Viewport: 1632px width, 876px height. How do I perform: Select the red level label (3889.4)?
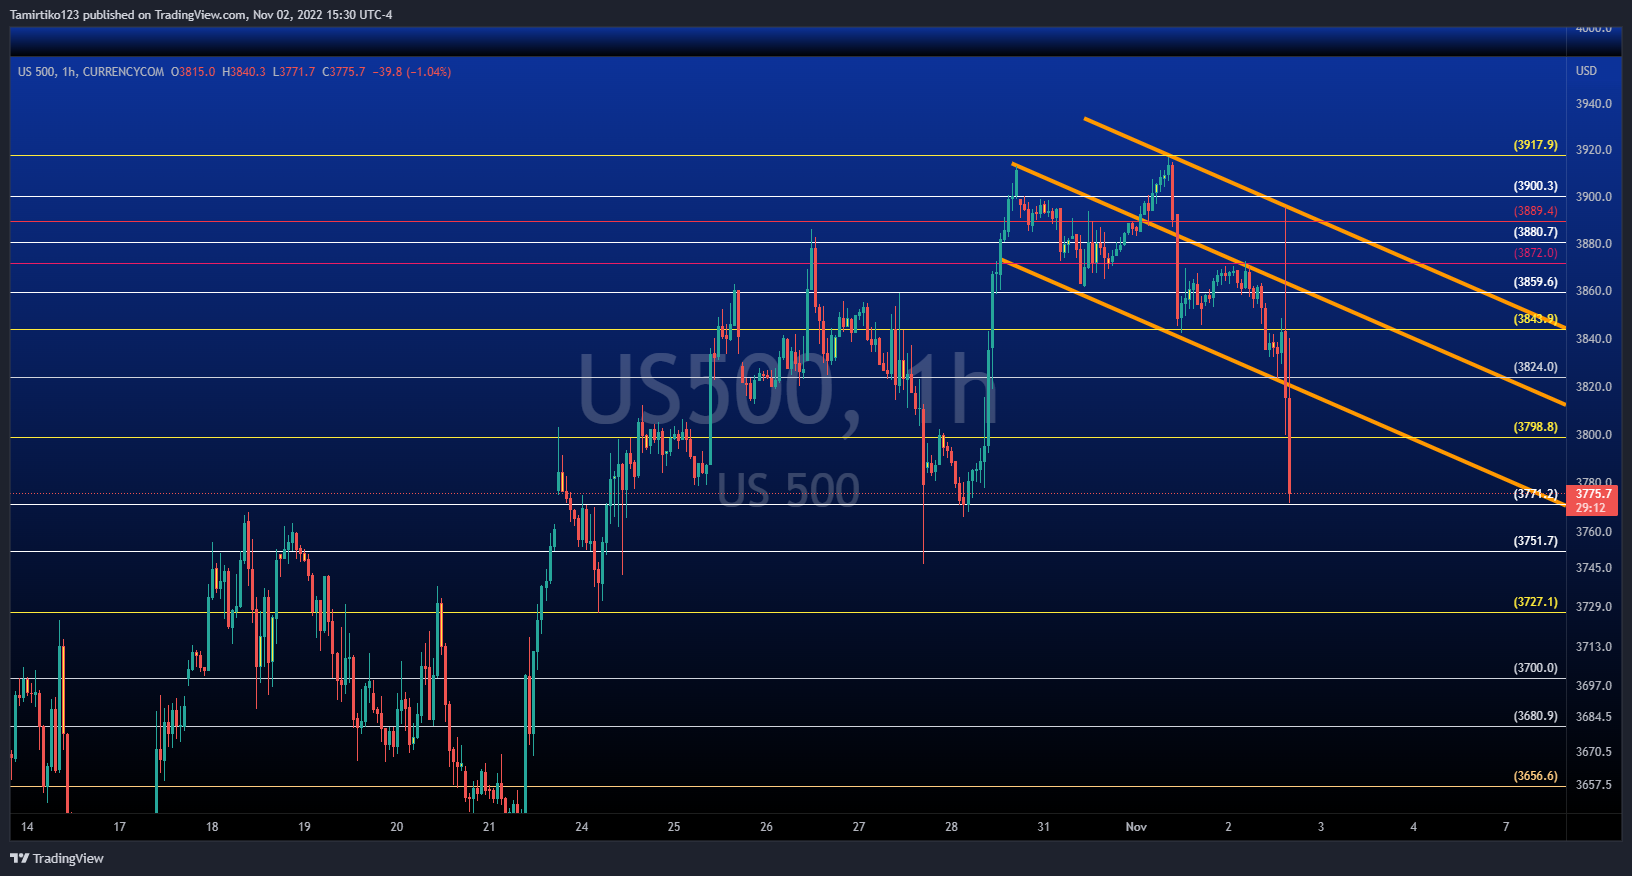click(x=1536, y=211)
